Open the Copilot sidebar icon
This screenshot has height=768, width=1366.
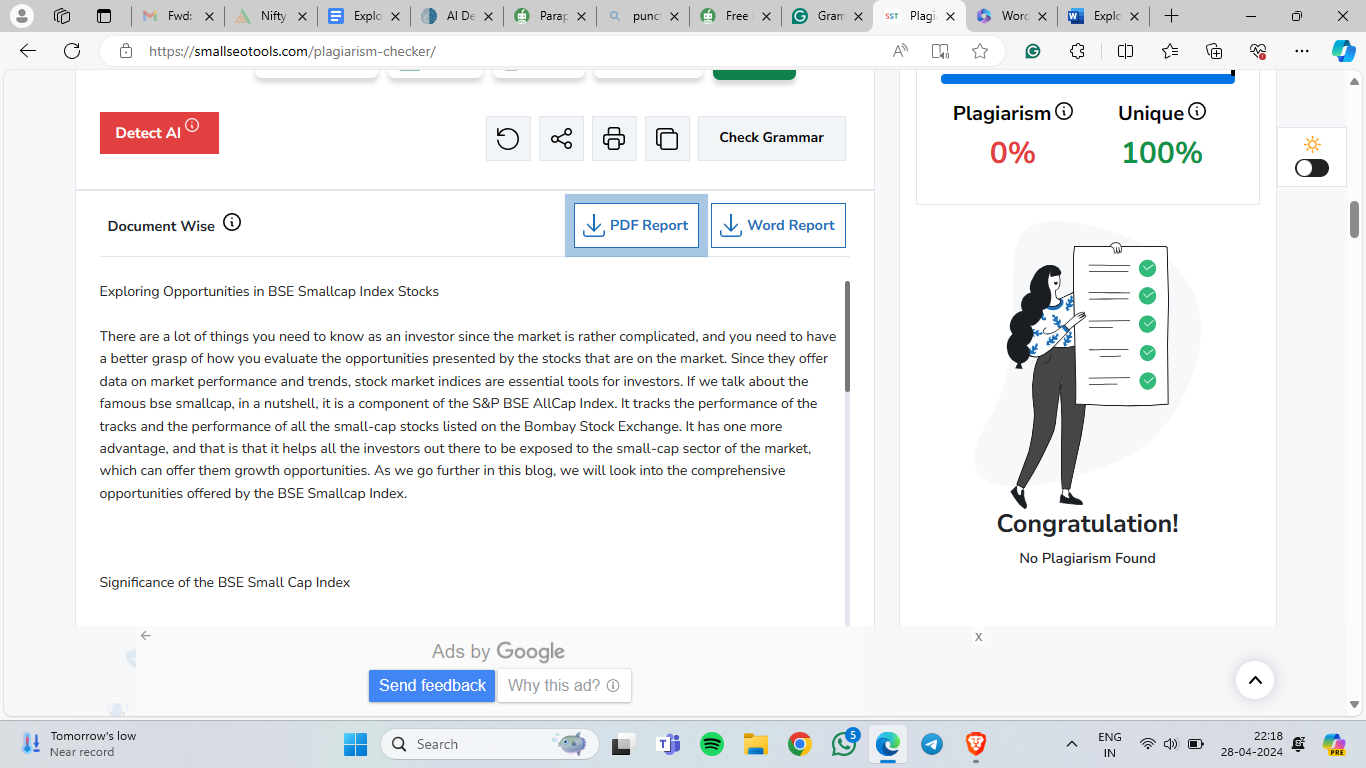(x=1343, y=51)
